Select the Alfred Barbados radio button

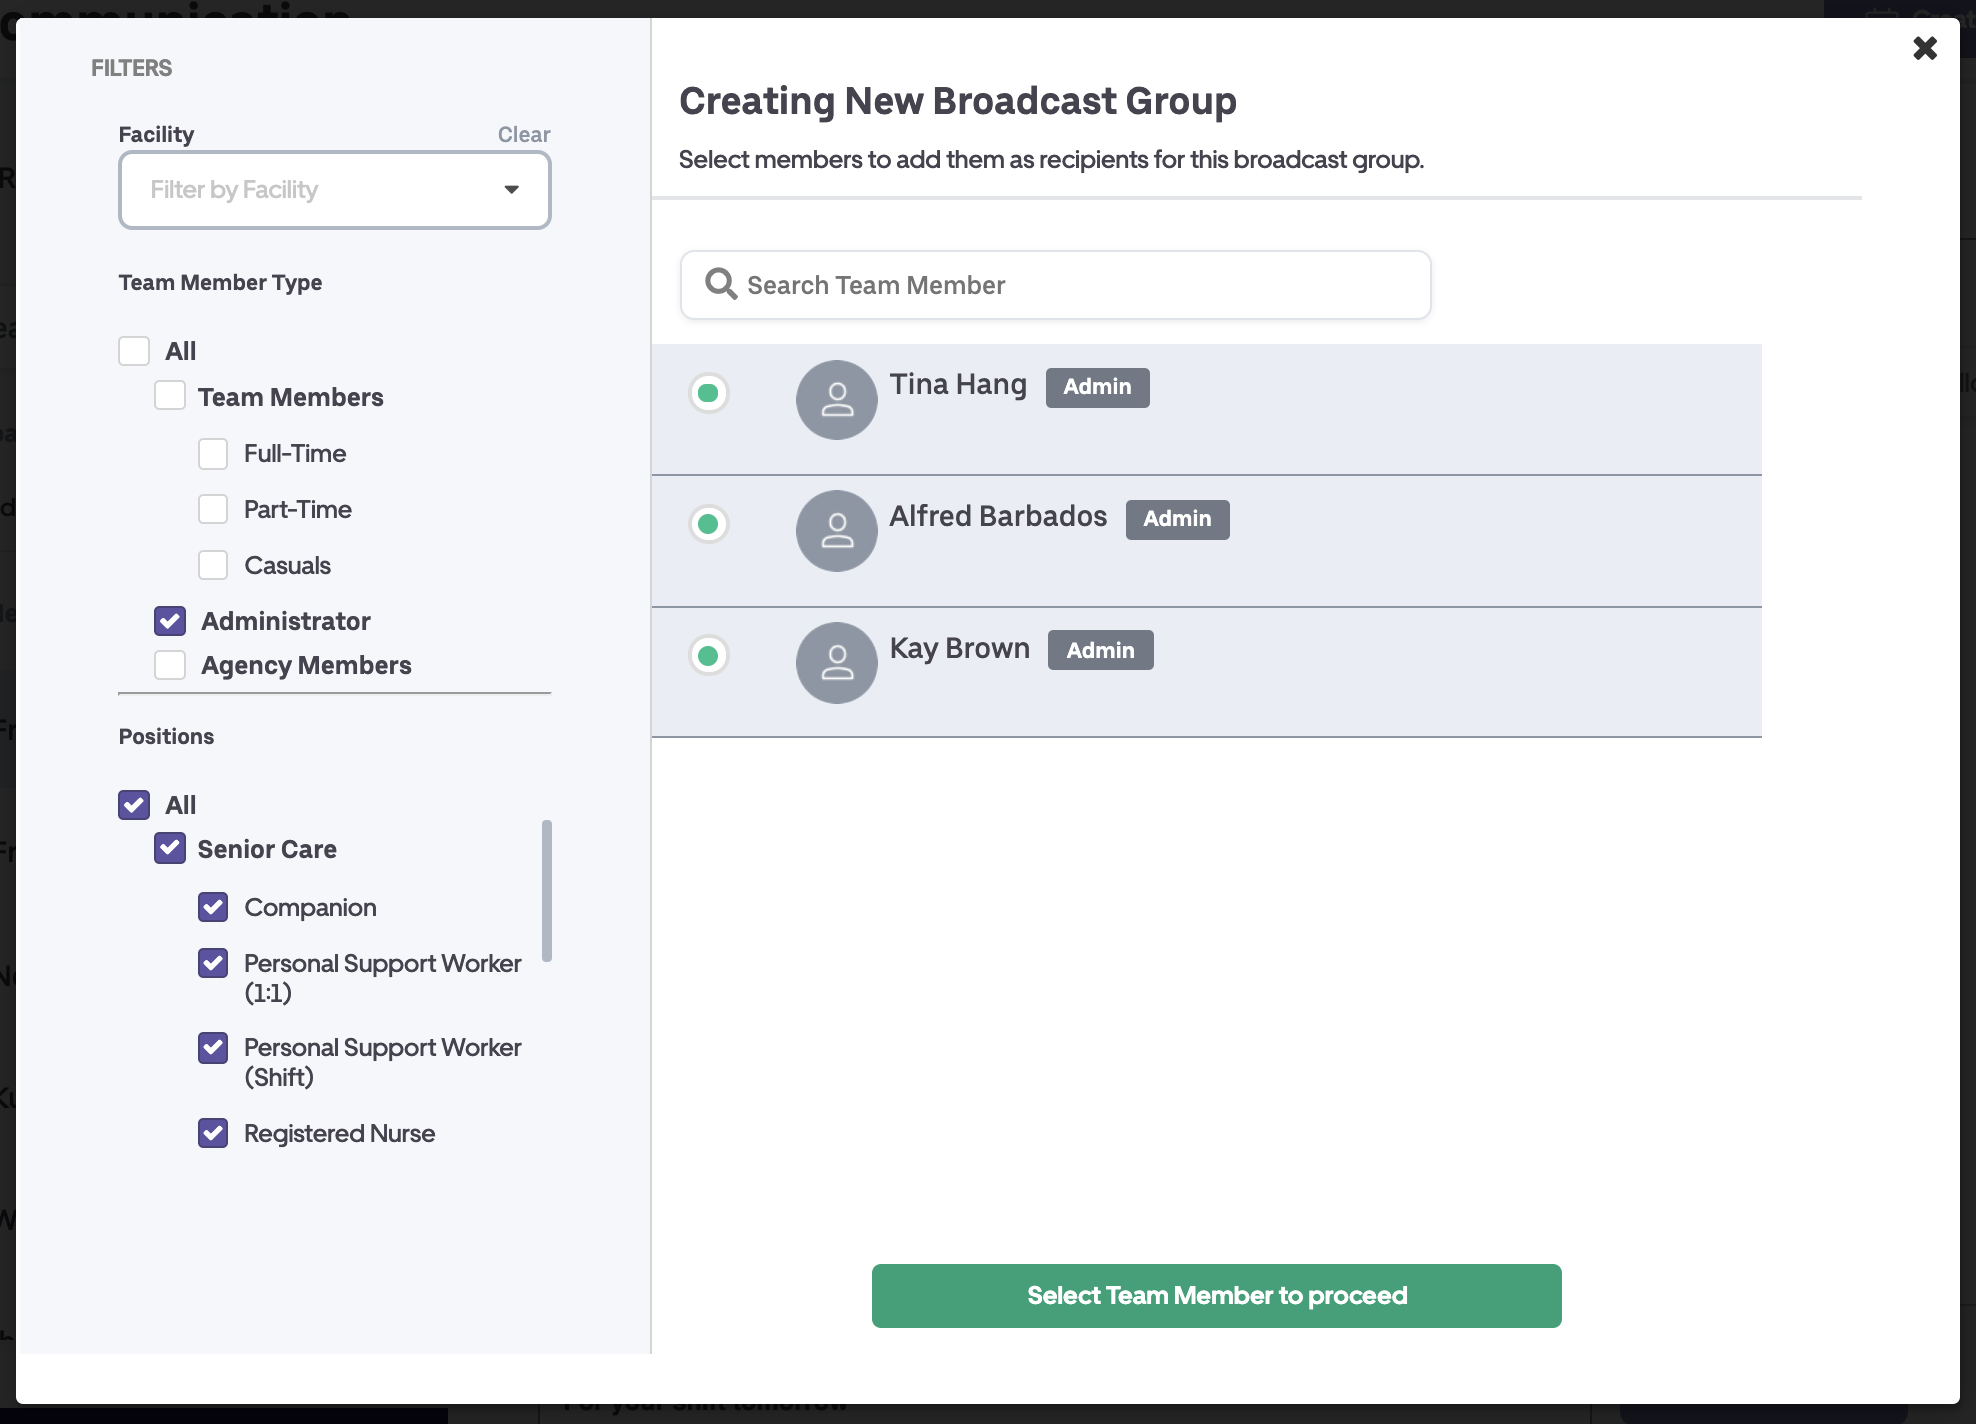tap(709, 524)
